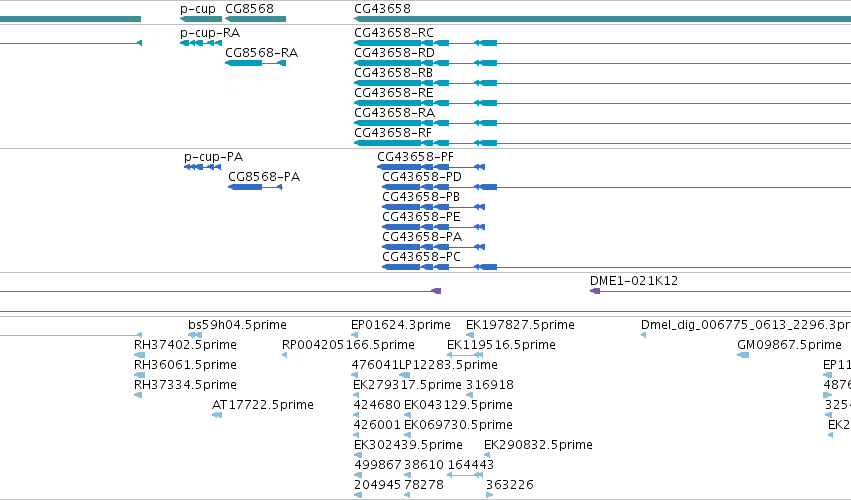The height and width of the screenshot is (500, 851).
Task: Select protein CG43658-PB
Action: [x=421, y=197]
